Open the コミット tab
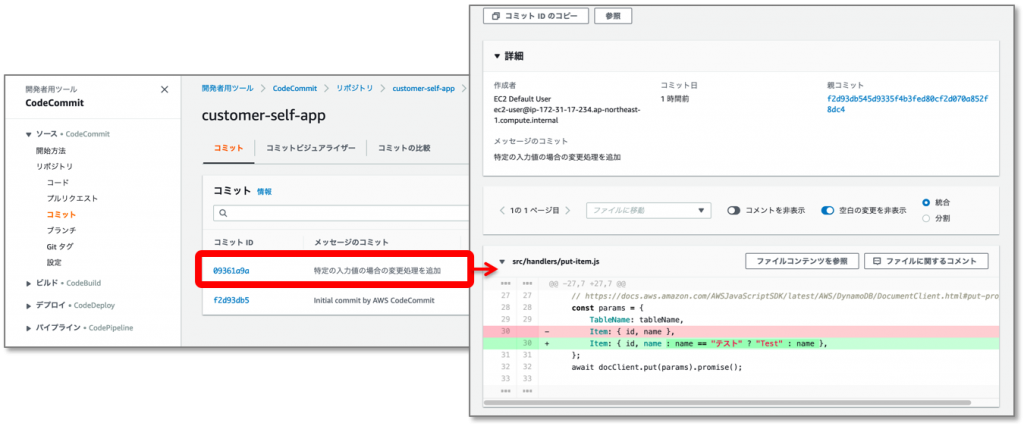Screen dimensions: 1024x426 coord(229,148)
